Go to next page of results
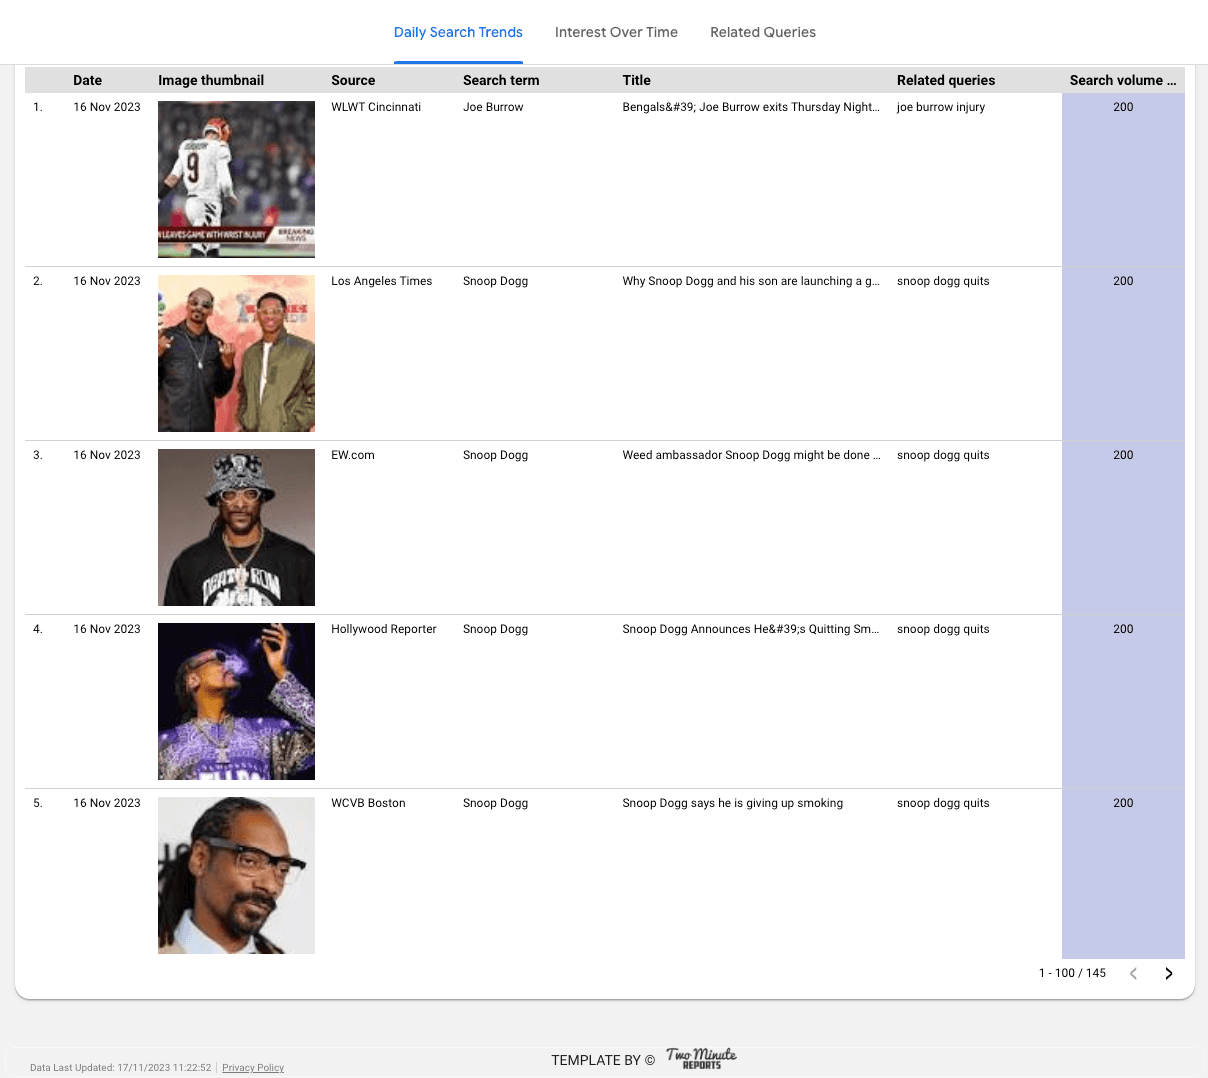The image size is (1208, 1078). (x=1168, y=973)
